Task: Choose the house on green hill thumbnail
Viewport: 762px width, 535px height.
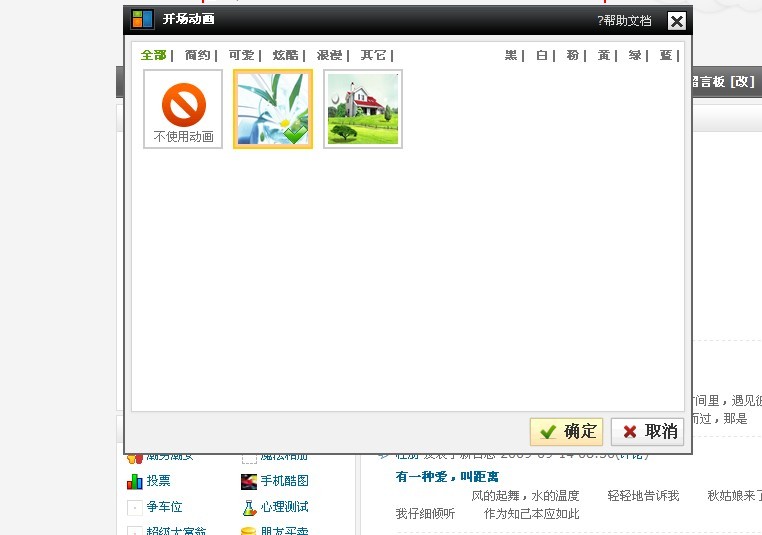Action: 363,109
